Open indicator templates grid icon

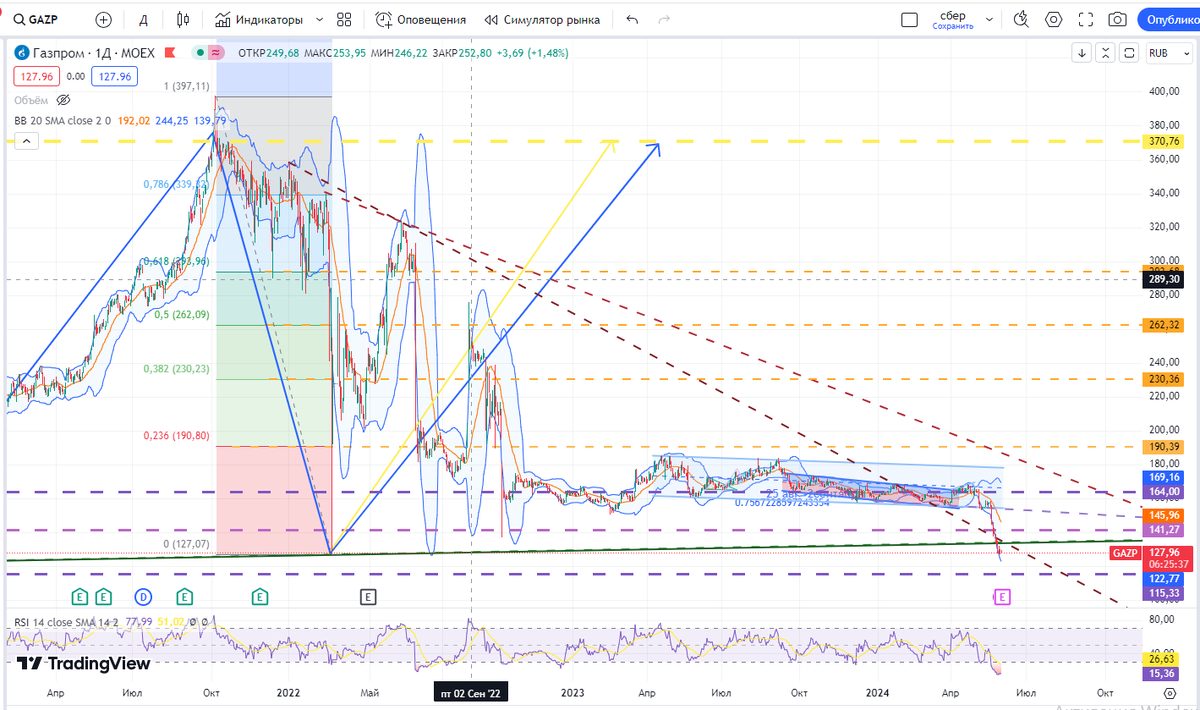[345, 19]
